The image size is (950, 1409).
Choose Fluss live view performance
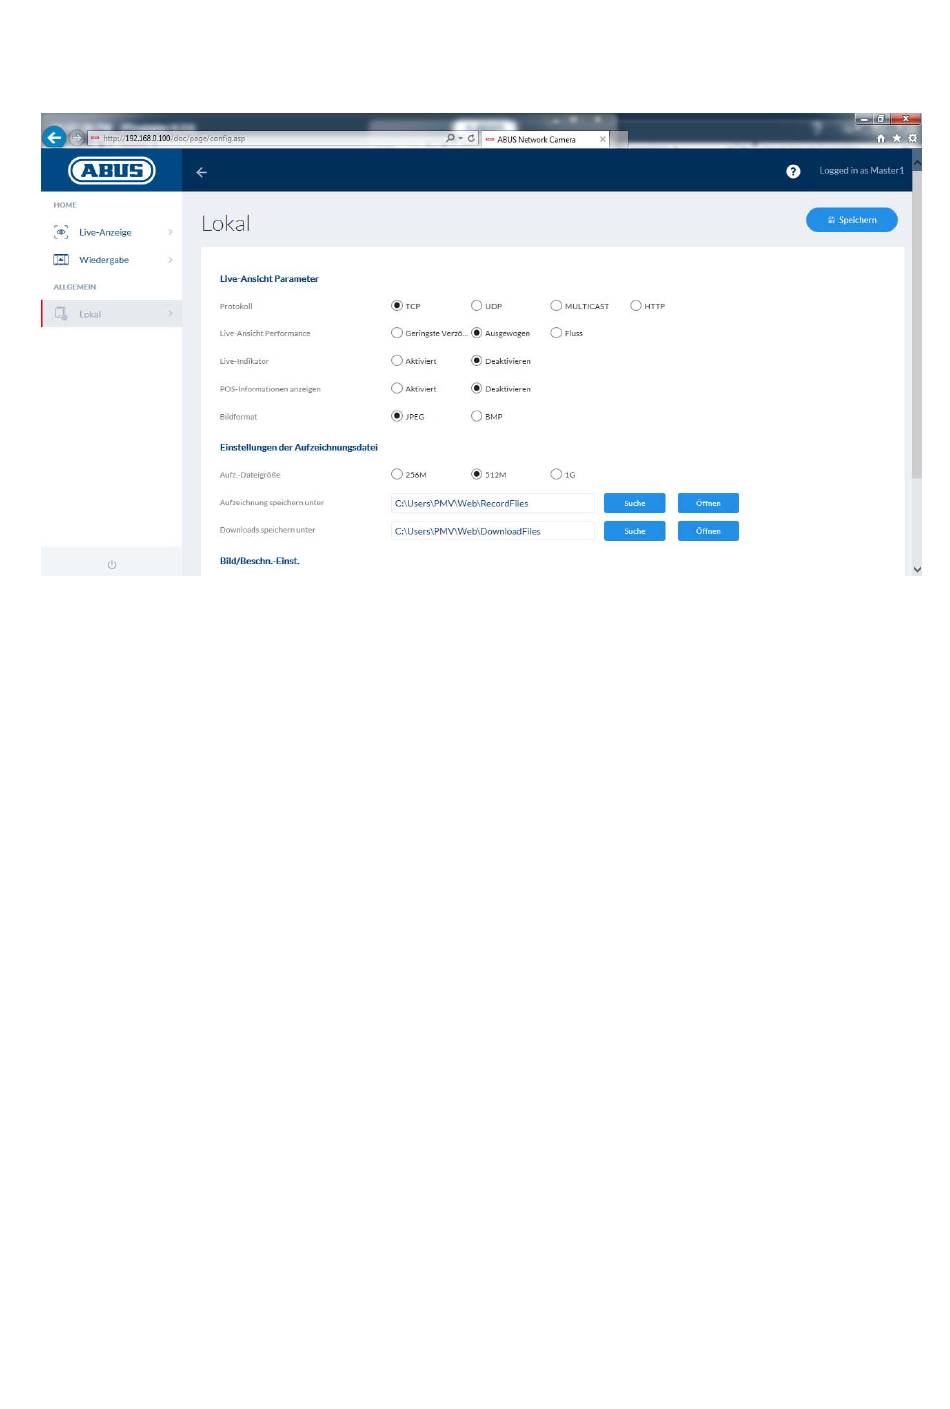(556, 333)
